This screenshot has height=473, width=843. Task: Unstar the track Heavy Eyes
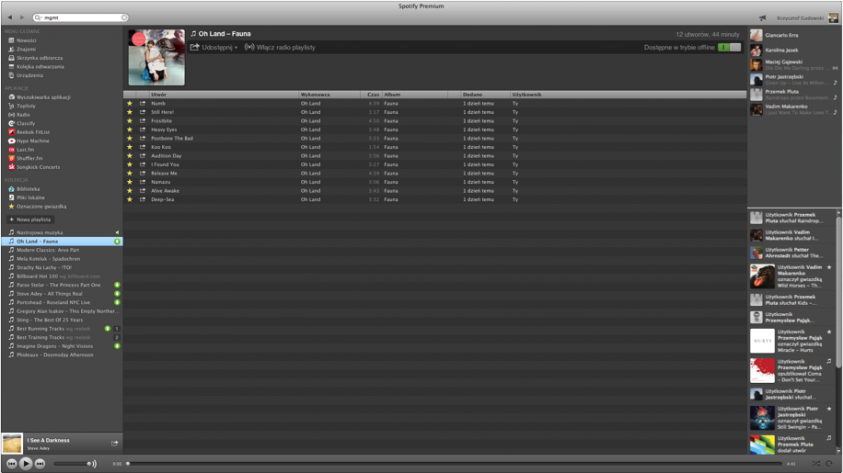click(130, 130)
